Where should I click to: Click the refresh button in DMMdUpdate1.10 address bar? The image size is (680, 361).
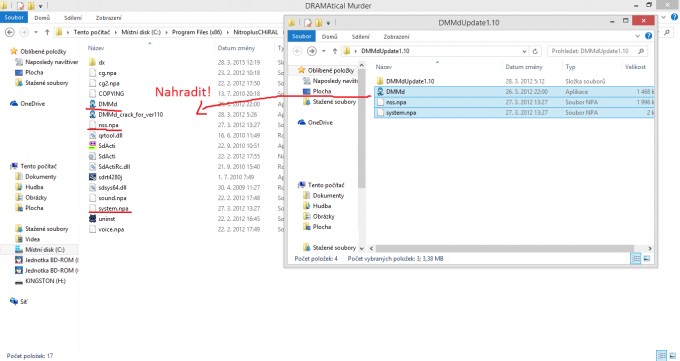point(535,51)
